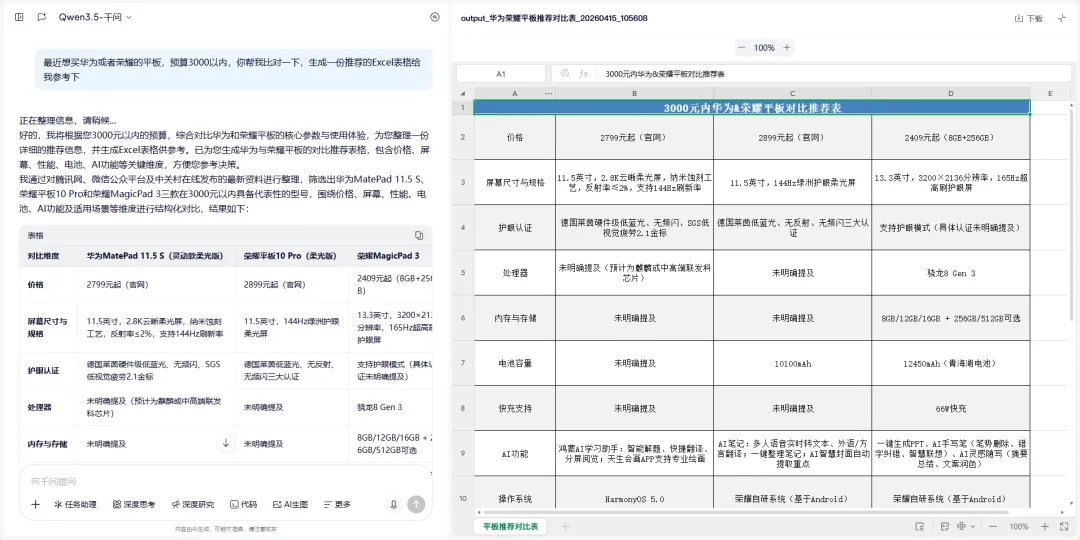
Task: Select column B header
Action: (634, 94)
